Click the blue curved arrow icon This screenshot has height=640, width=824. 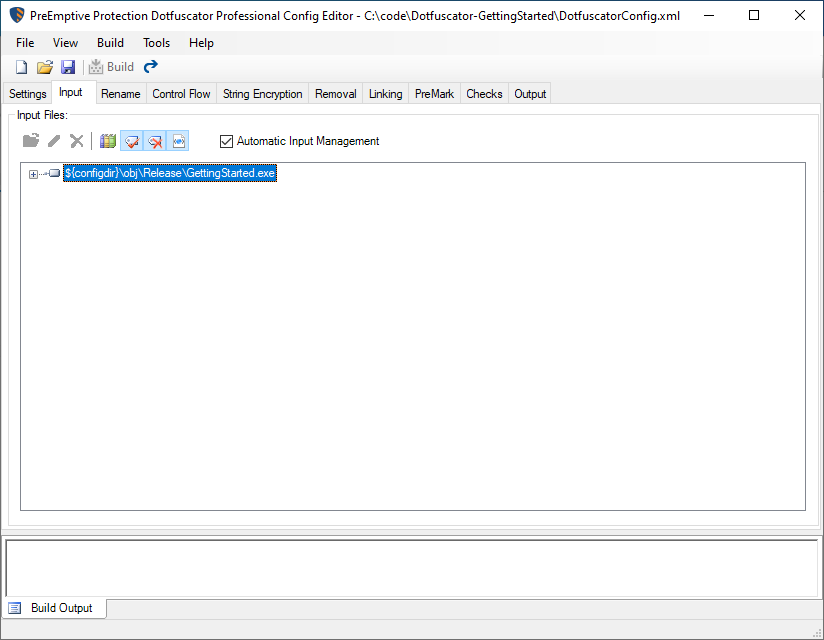(x=151, y=66)
